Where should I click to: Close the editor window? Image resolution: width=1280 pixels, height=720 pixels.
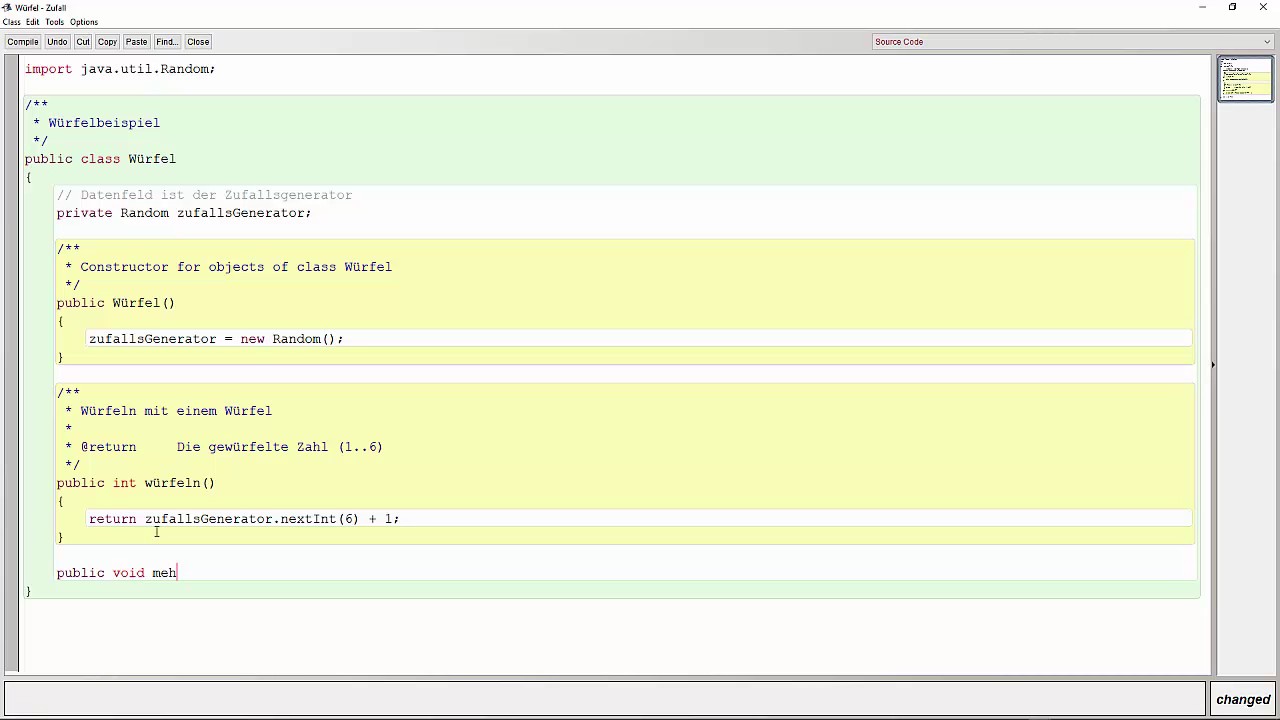1263,7
